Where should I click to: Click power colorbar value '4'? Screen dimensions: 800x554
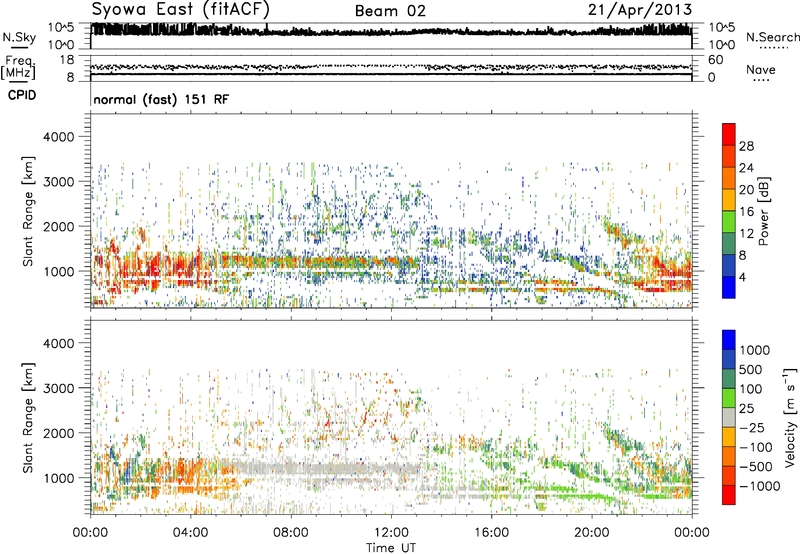(x=742, y=278)
